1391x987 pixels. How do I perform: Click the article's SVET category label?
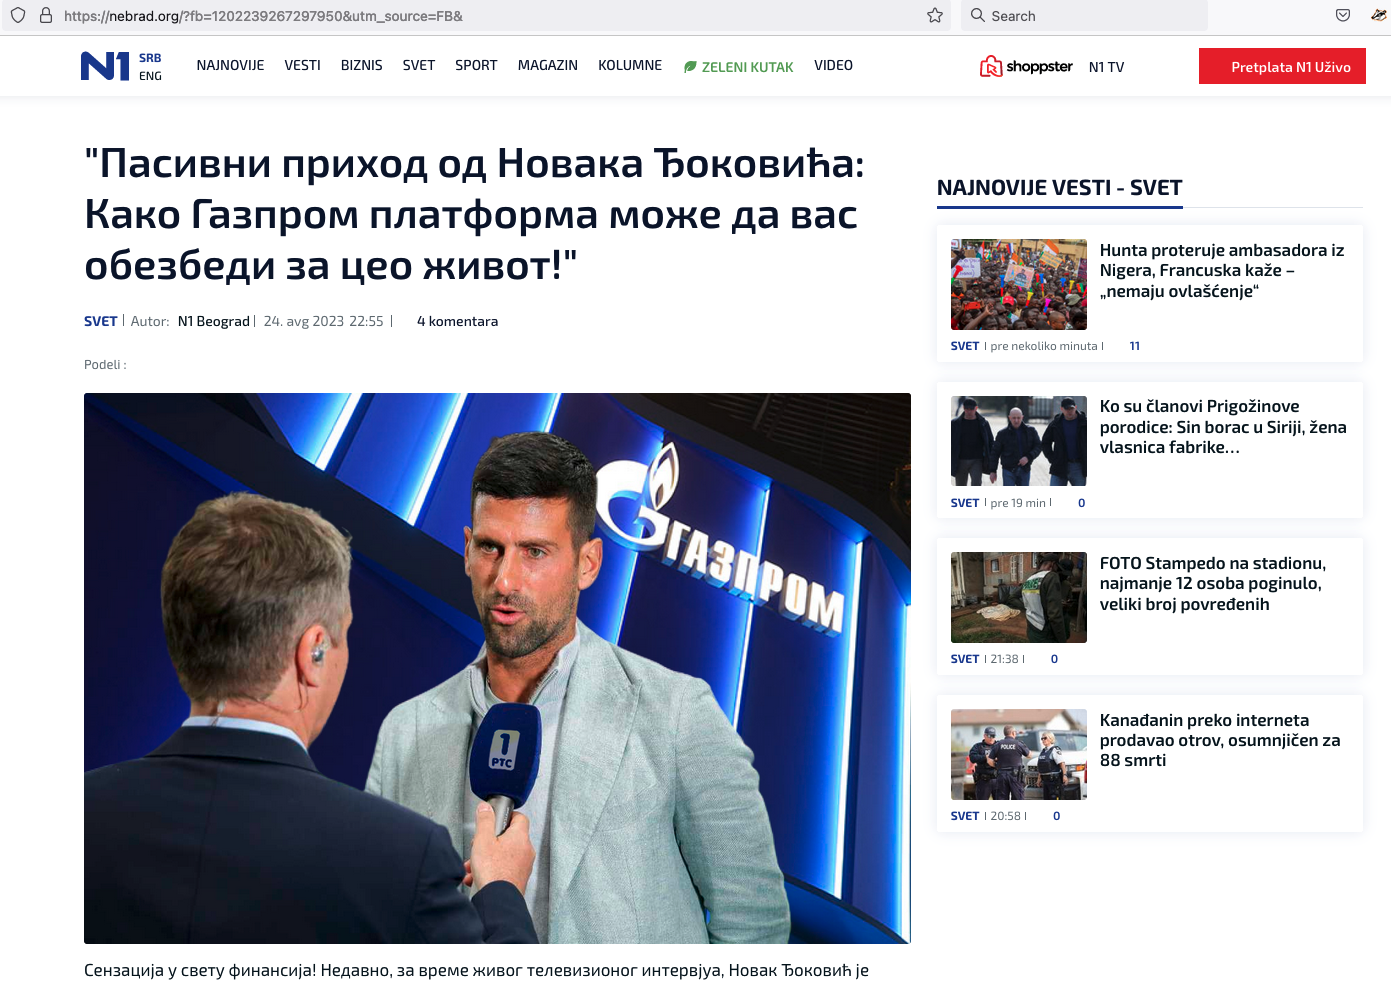click(101, 321)
